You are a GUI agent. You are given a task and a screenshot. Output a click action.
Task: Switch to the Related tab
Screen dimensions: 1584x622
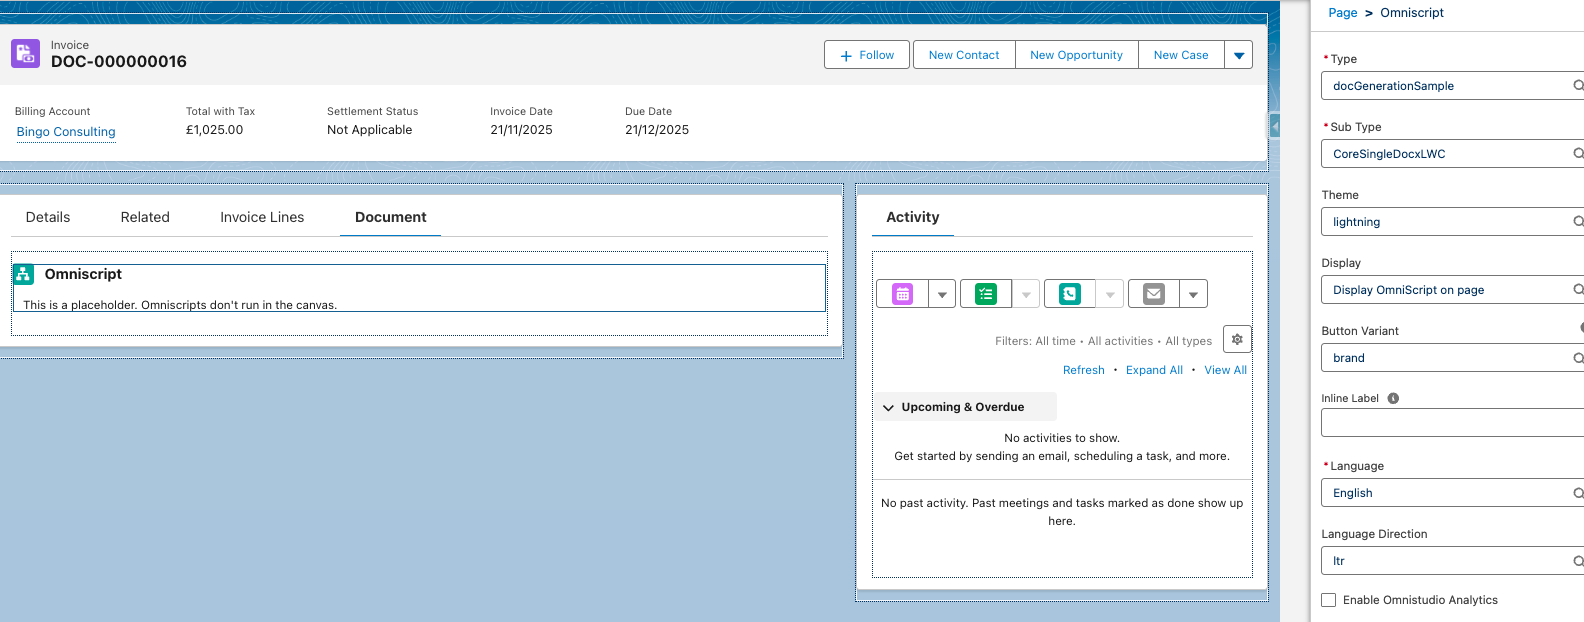(145, 217)
